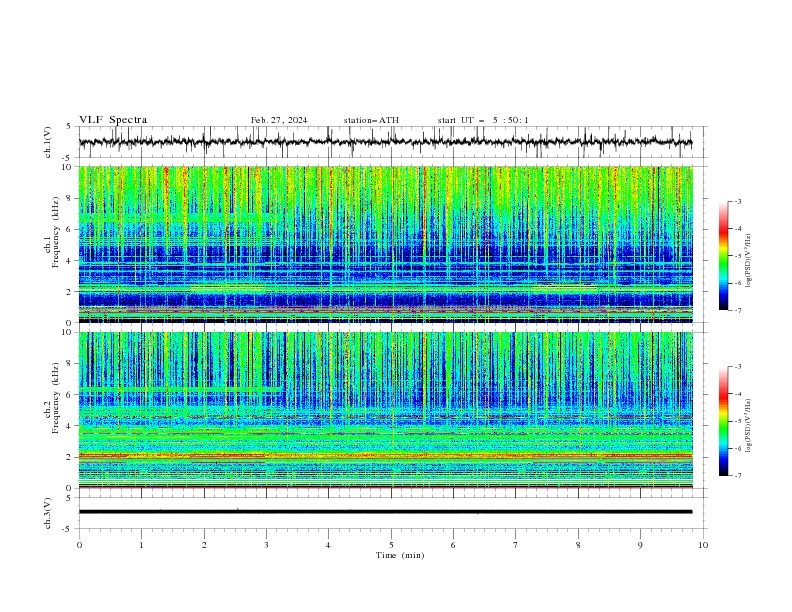The height and width of the screenshot is (612, 792).
Task: Click the "-3" label on ch.1 colorbar
Action: (x=737, y=201)
